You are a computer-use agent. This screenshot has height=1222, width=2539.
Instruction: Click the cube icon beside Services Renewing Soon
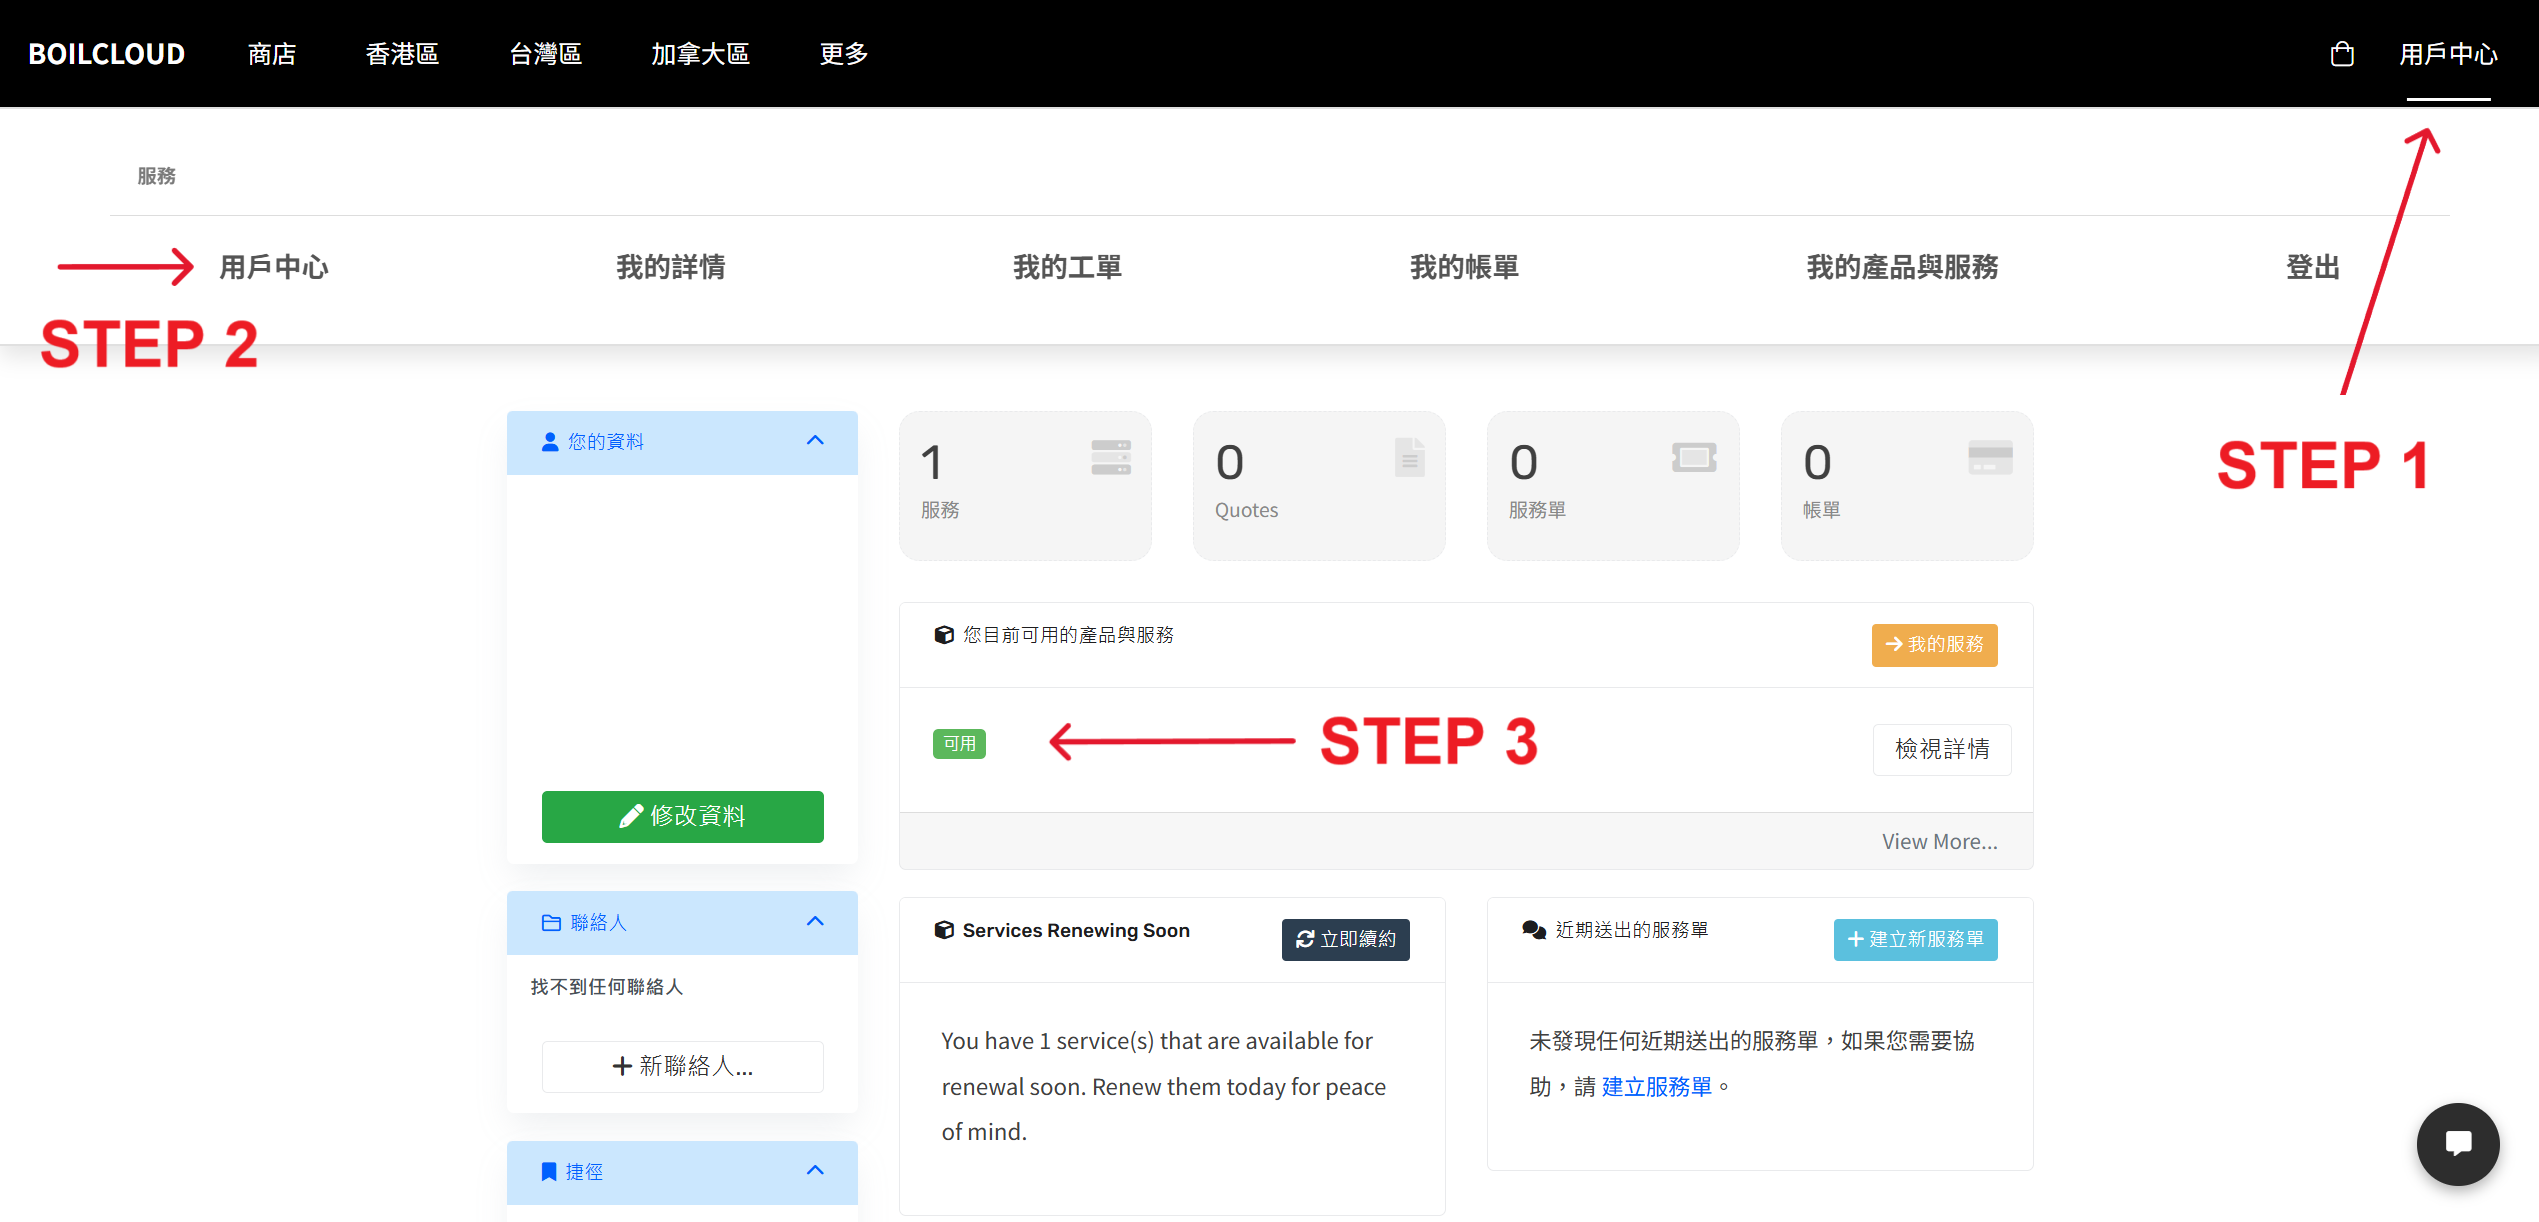coord(943,930)
